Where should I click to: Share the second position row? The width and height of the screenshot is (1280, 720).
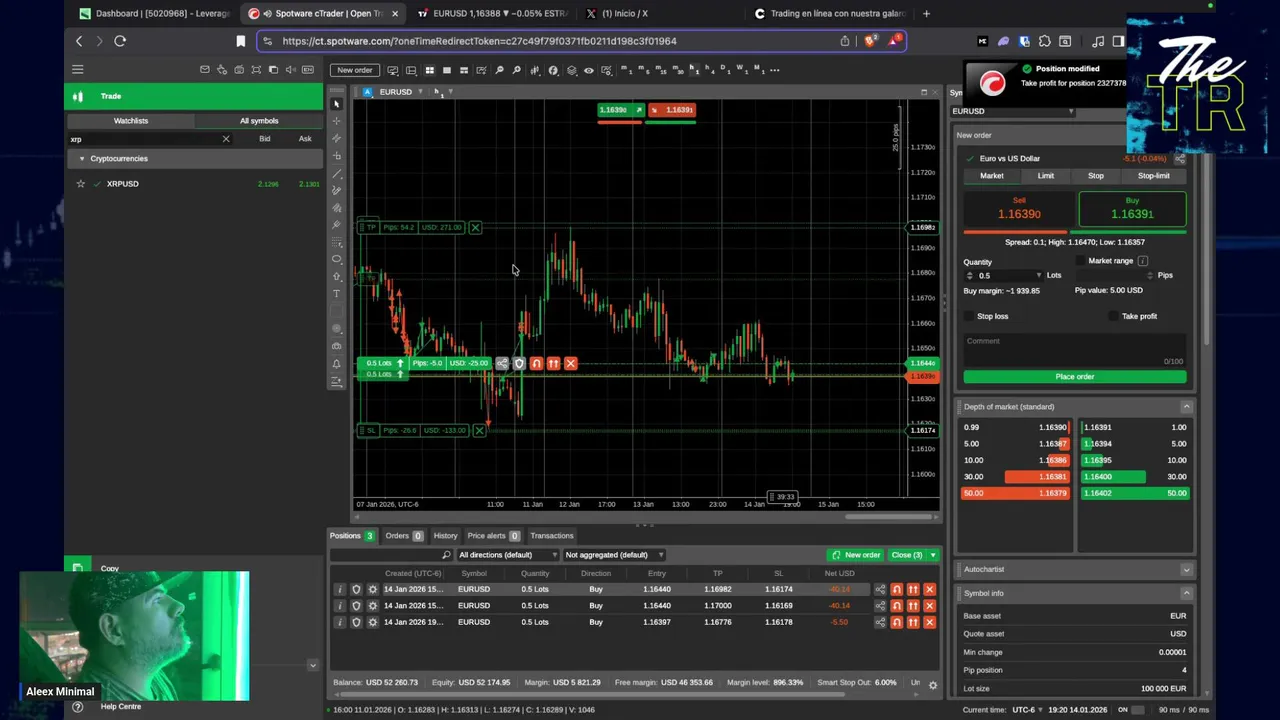point(880,606)
